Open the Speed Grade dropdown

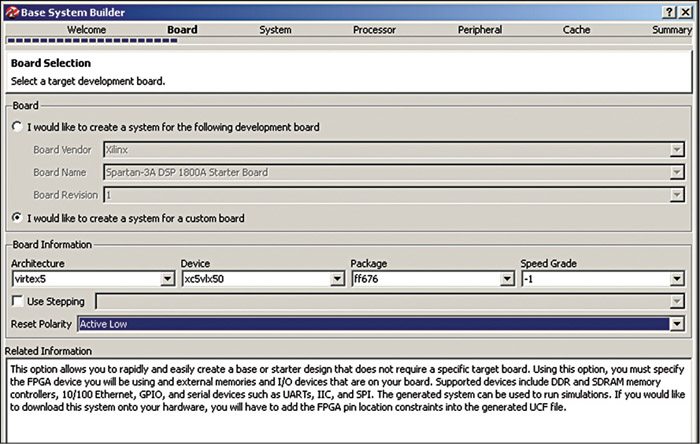click(x=677, y=280)
